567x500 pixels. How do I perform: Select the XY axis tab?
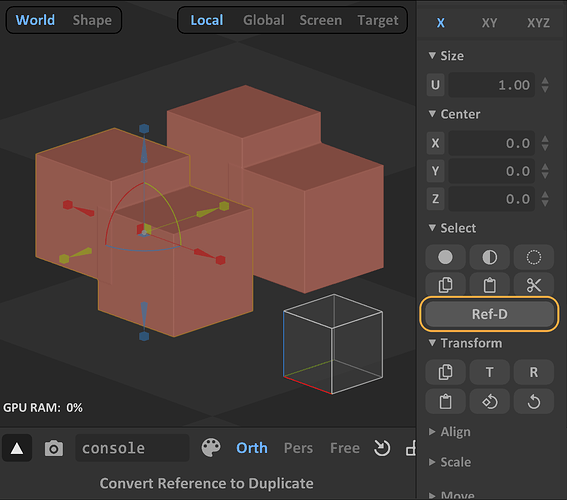(489, 23)
